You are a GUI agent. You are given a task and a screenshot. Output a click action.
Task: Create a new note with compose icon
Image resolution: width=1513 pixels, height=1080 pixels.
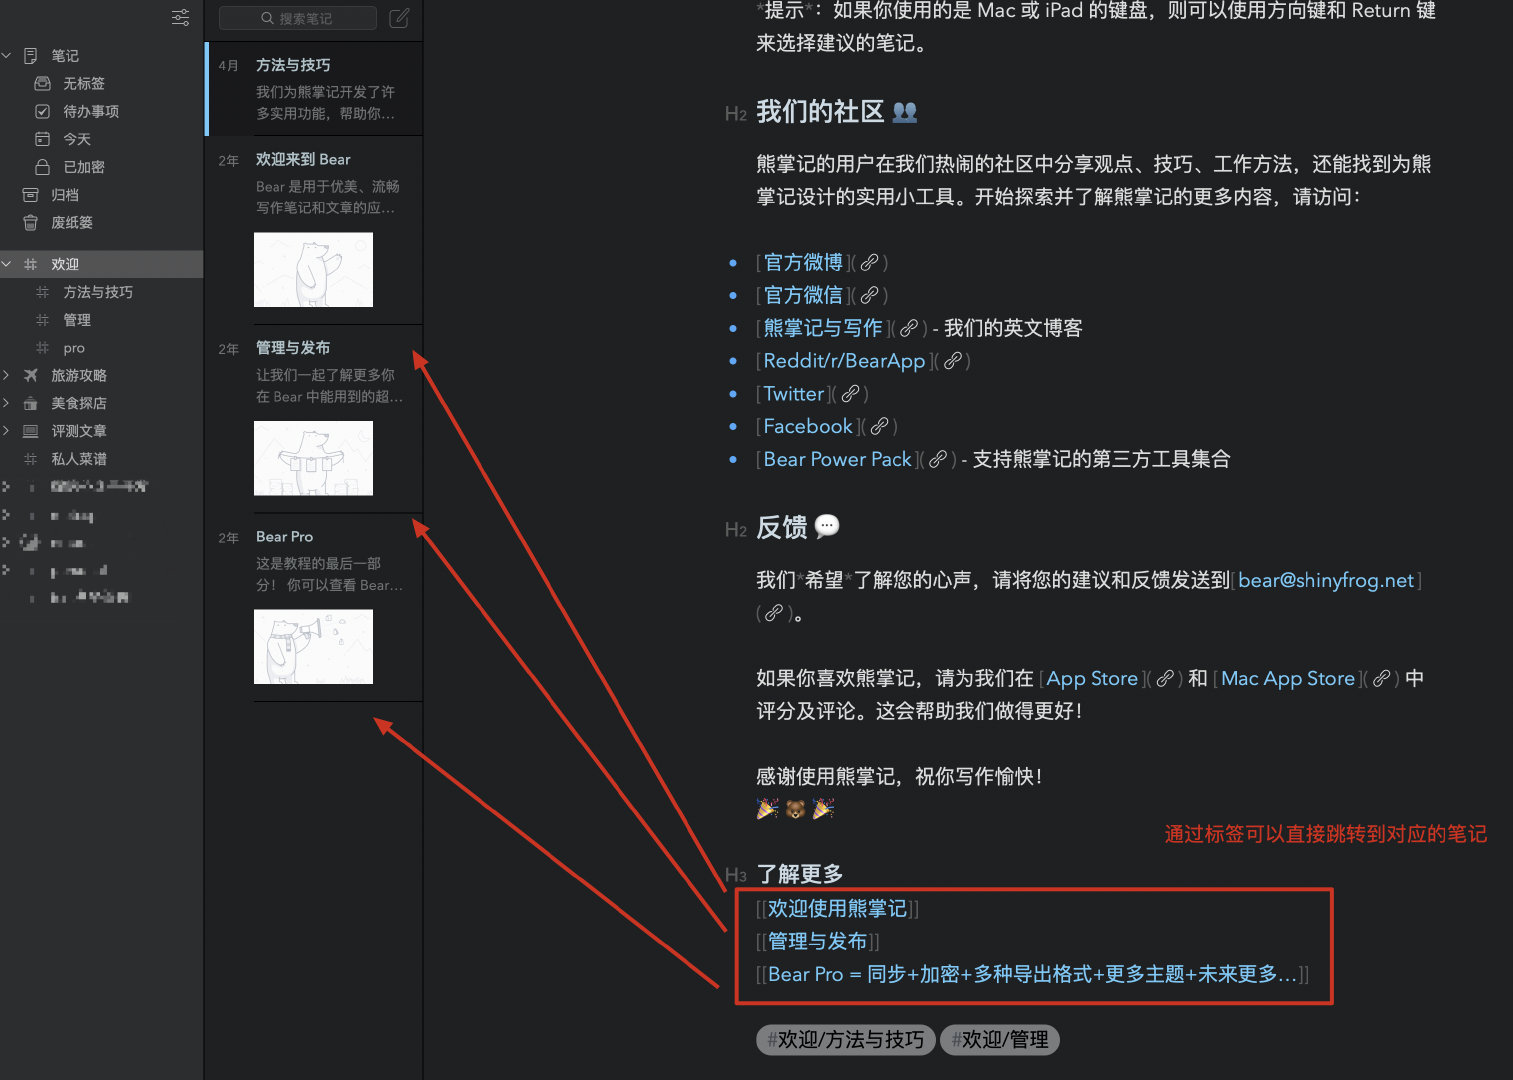pos(399,18)
